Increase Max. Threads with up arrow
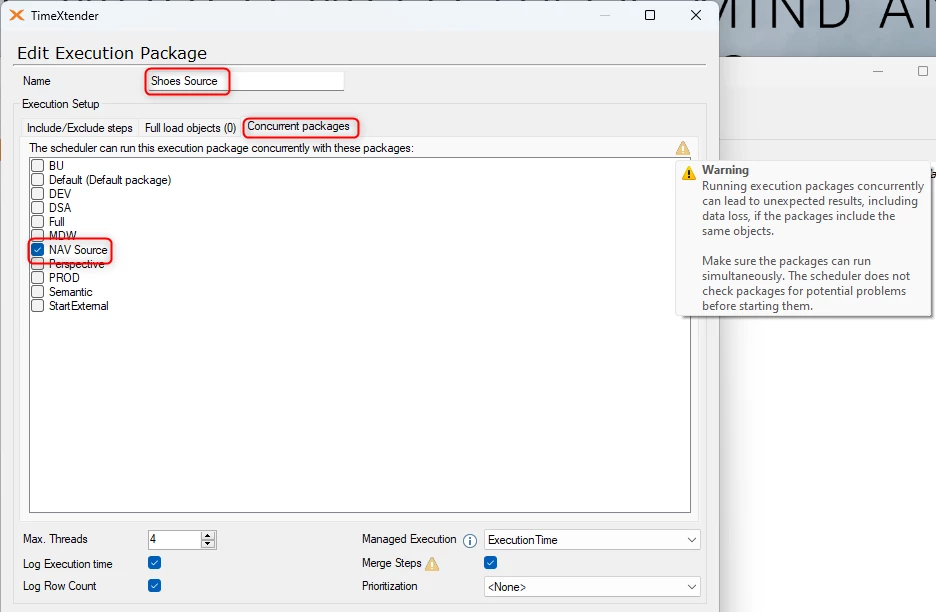Viewport: 936px width, 612px height. tap(208, 536)
